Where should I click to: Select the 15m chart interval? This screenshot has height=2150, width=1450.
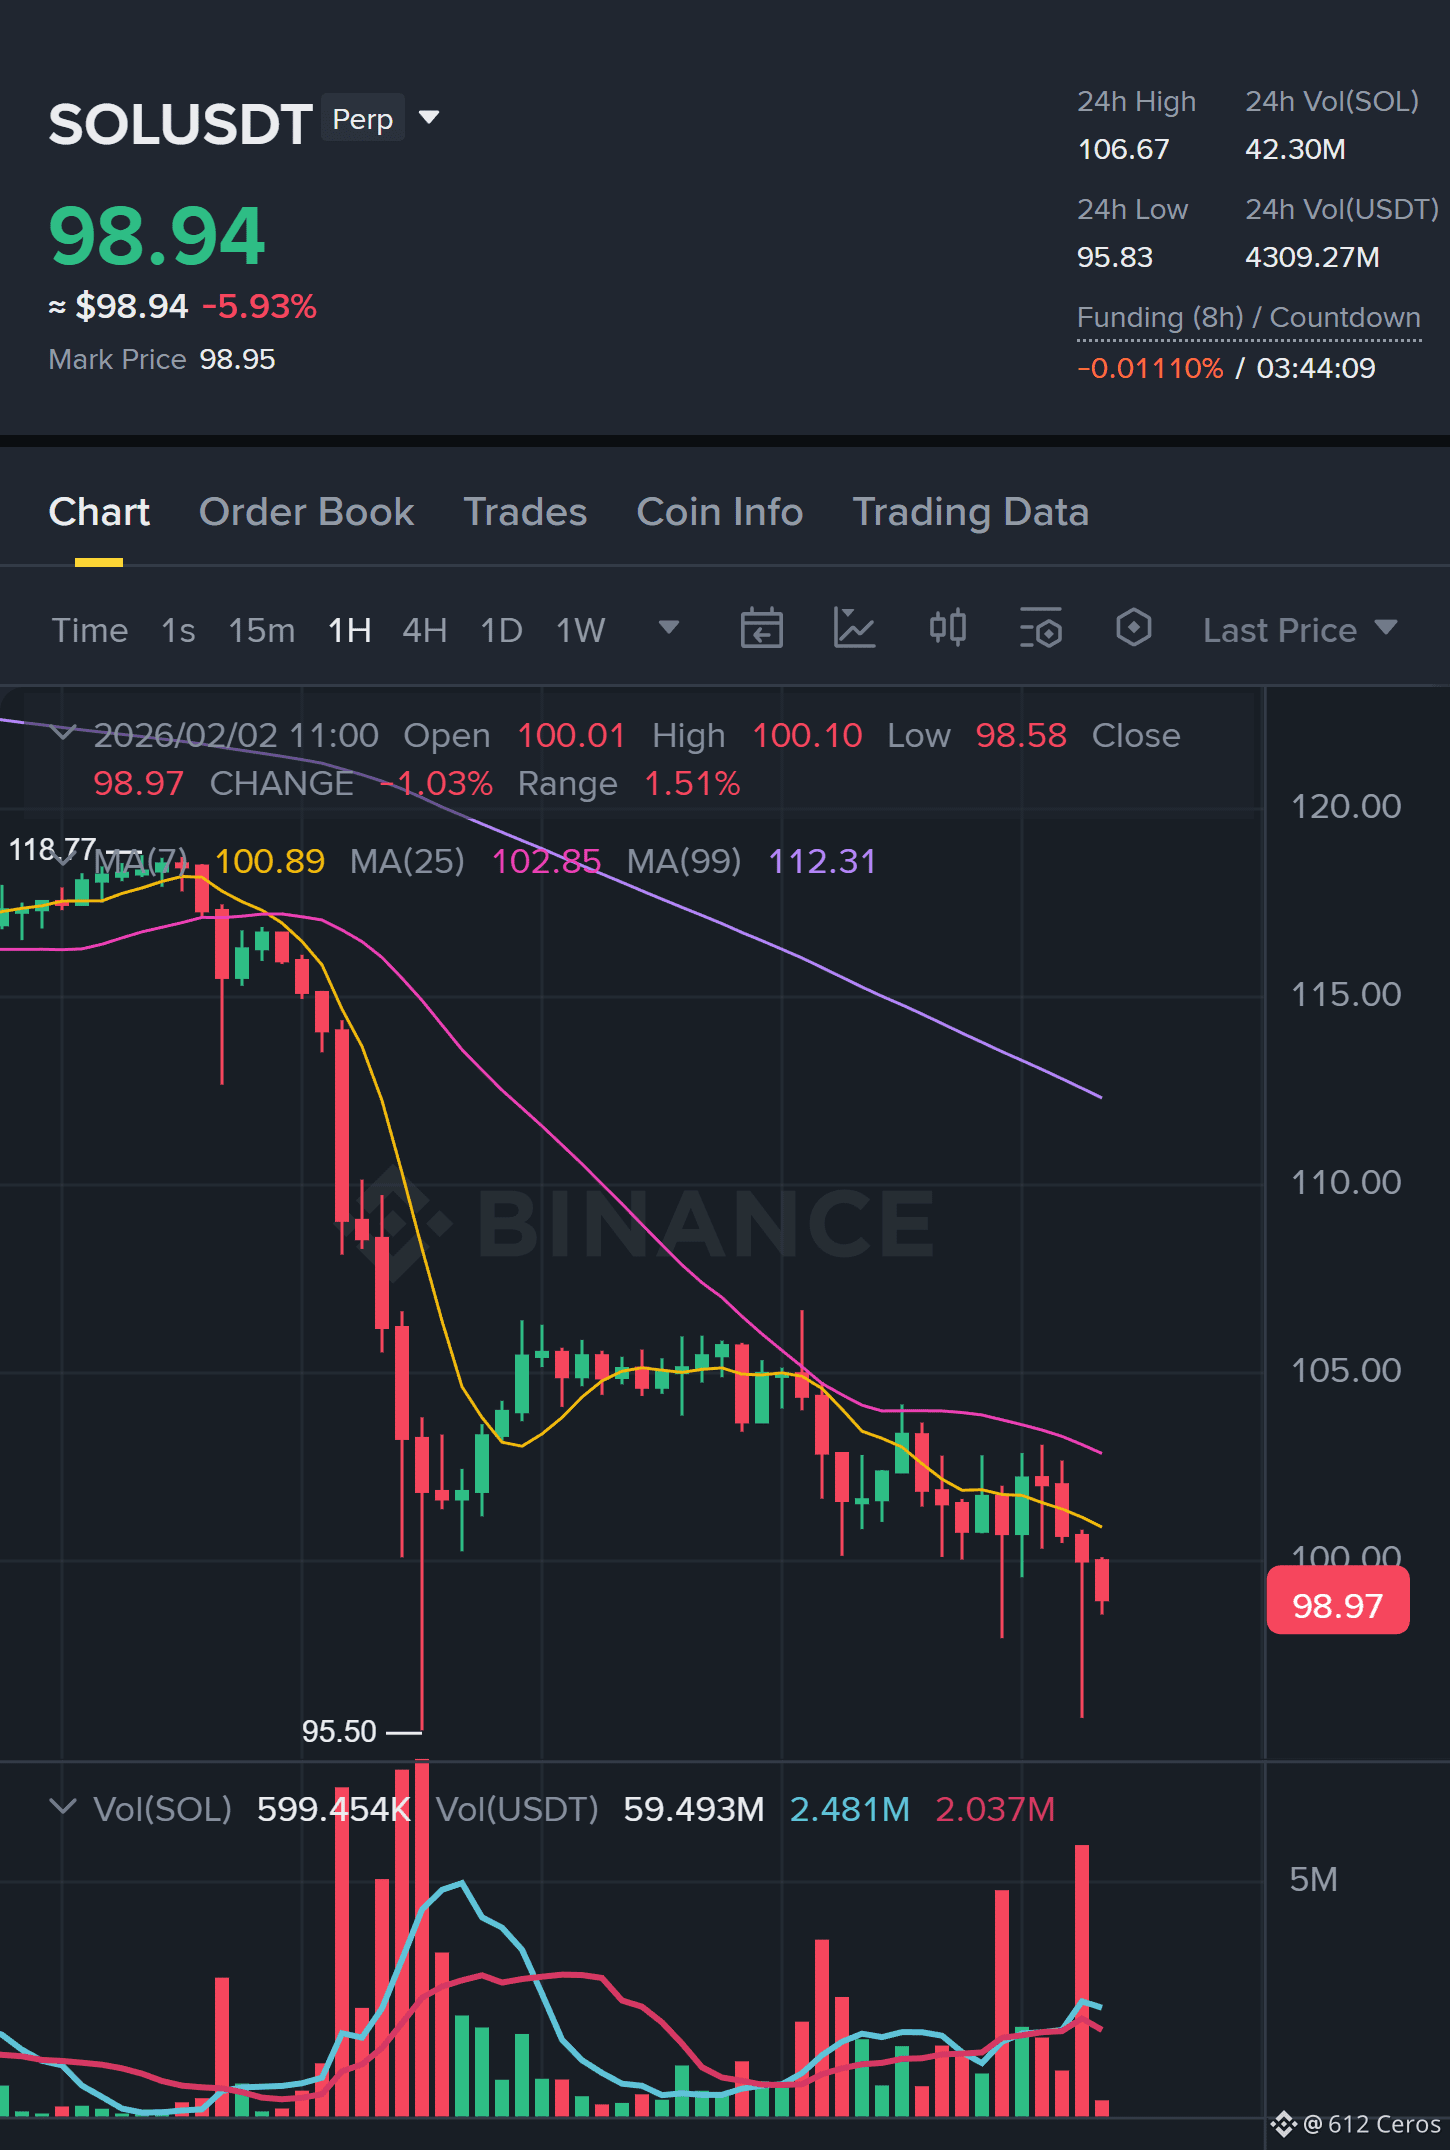coord(261,630)
